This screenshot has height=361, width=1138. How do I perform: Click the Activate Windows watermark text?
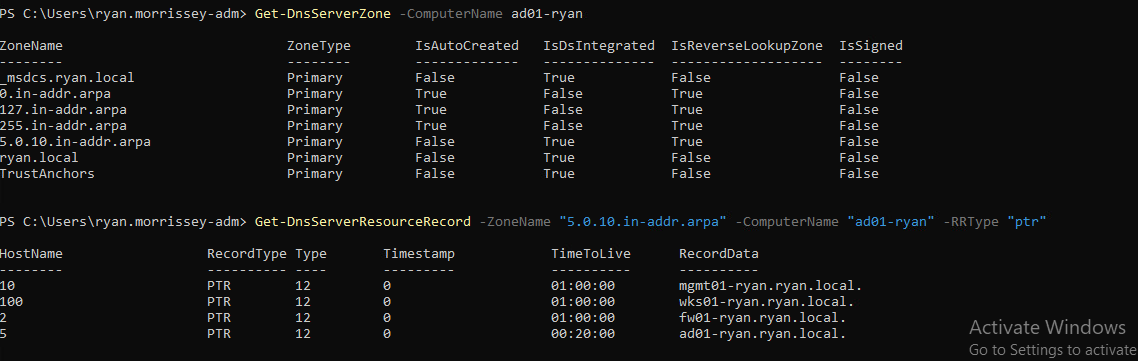(x=1047, y=326)
